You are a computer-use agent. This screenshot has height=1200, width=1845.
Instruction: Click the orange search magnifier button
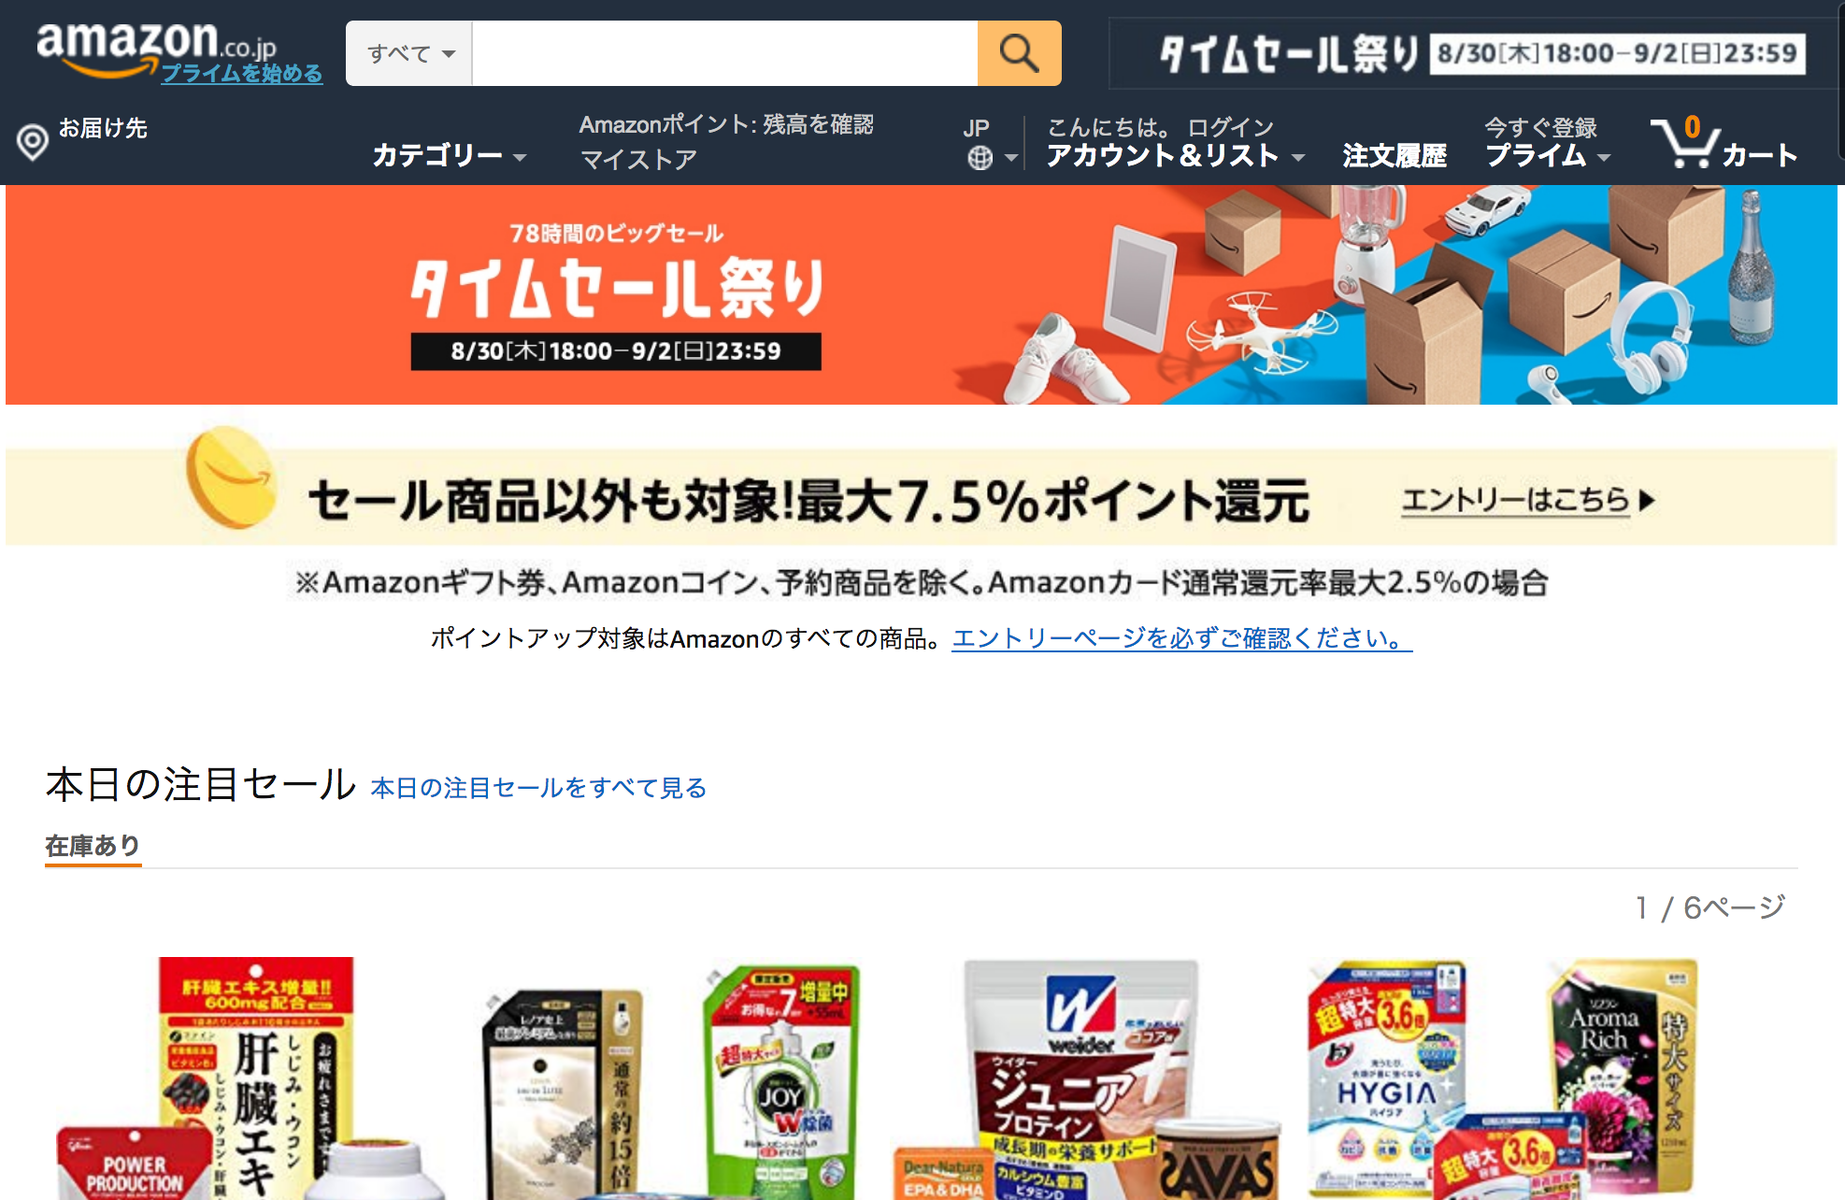1019,53
